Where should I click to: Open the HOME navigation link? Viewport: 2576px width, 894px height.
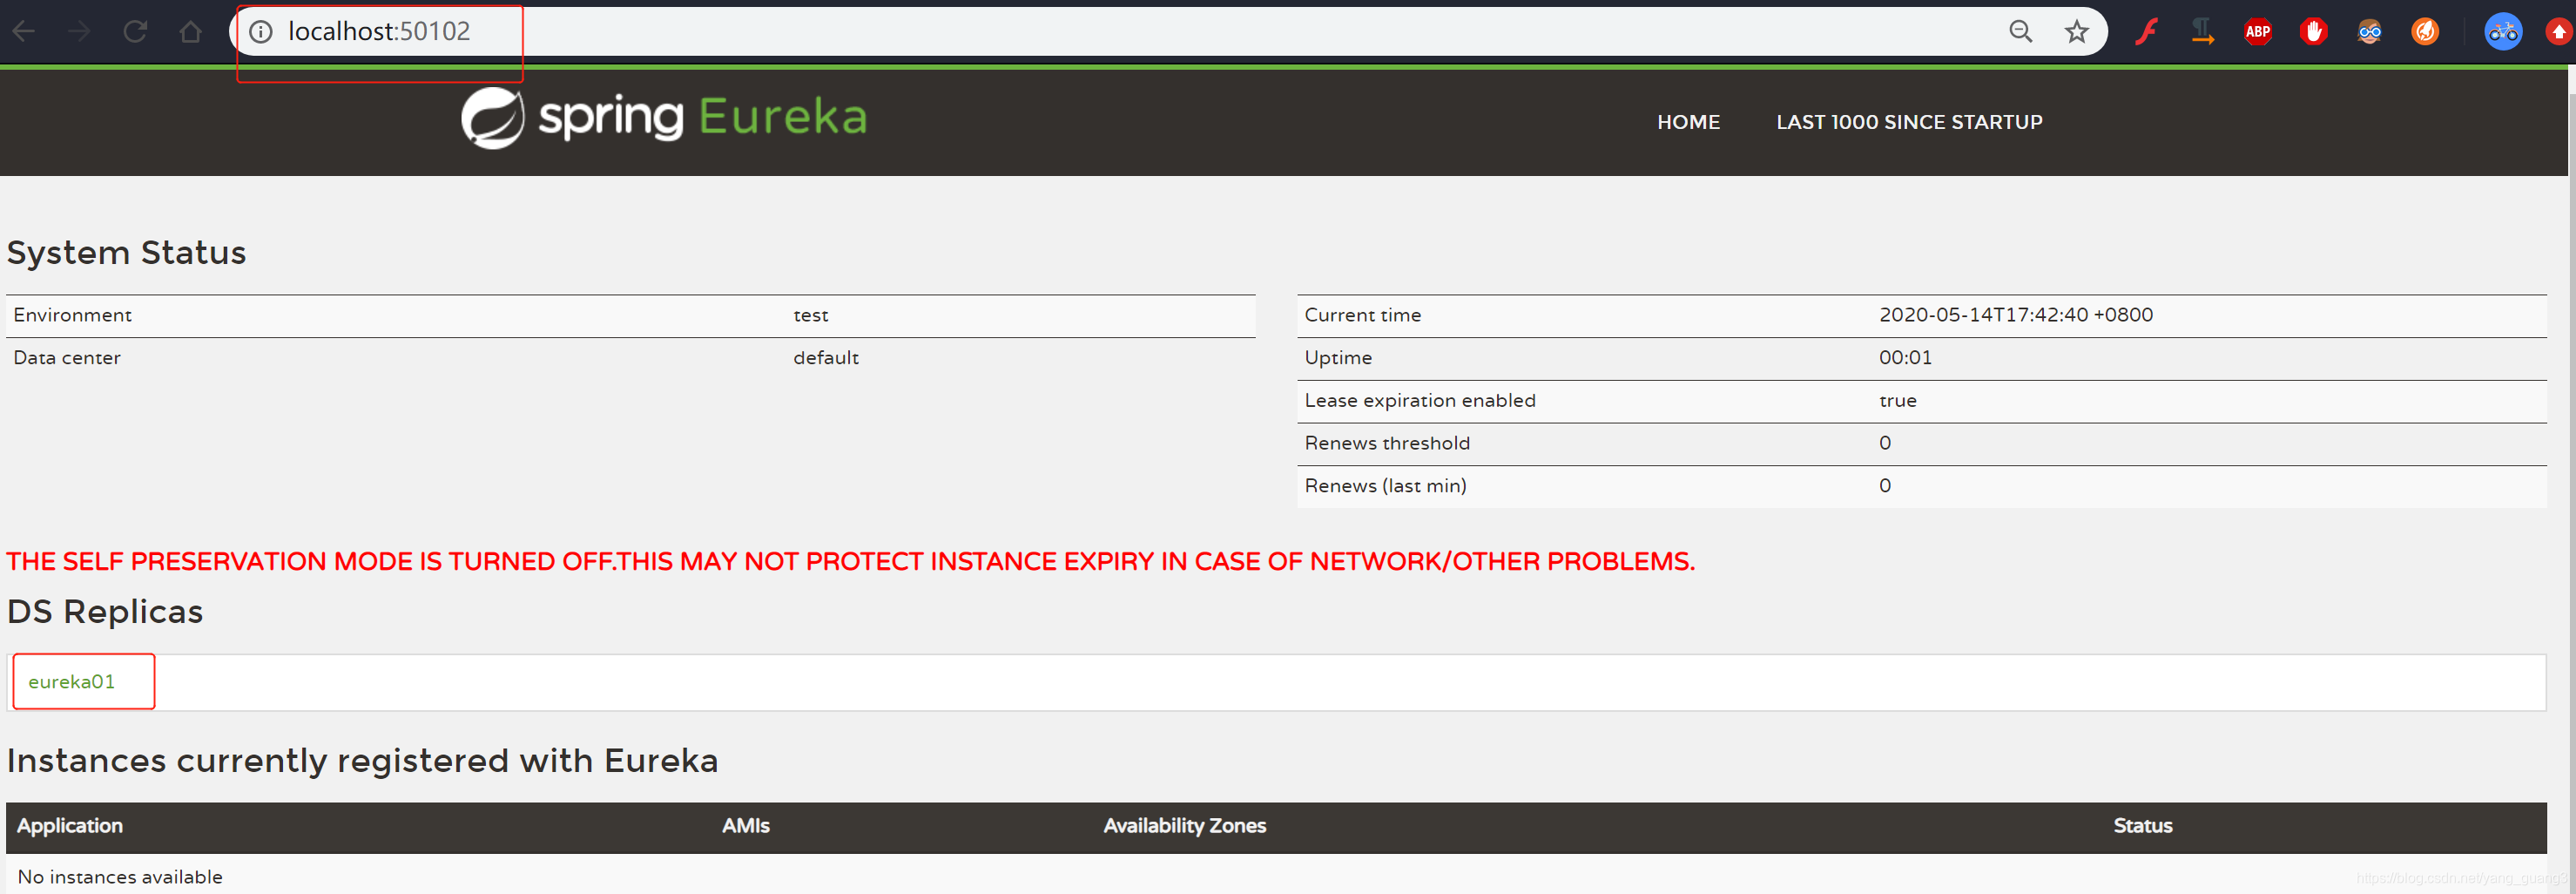tap(1688, 122)
